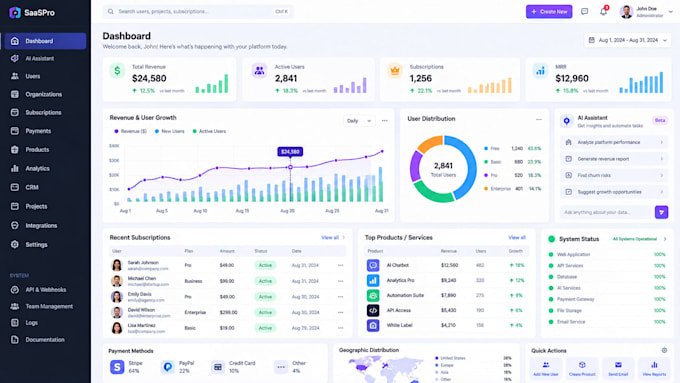Image resolution: width=680 pixels, height=383 pixels.
Task: Open row options for David Wilson
Action: tap(340, 312)
